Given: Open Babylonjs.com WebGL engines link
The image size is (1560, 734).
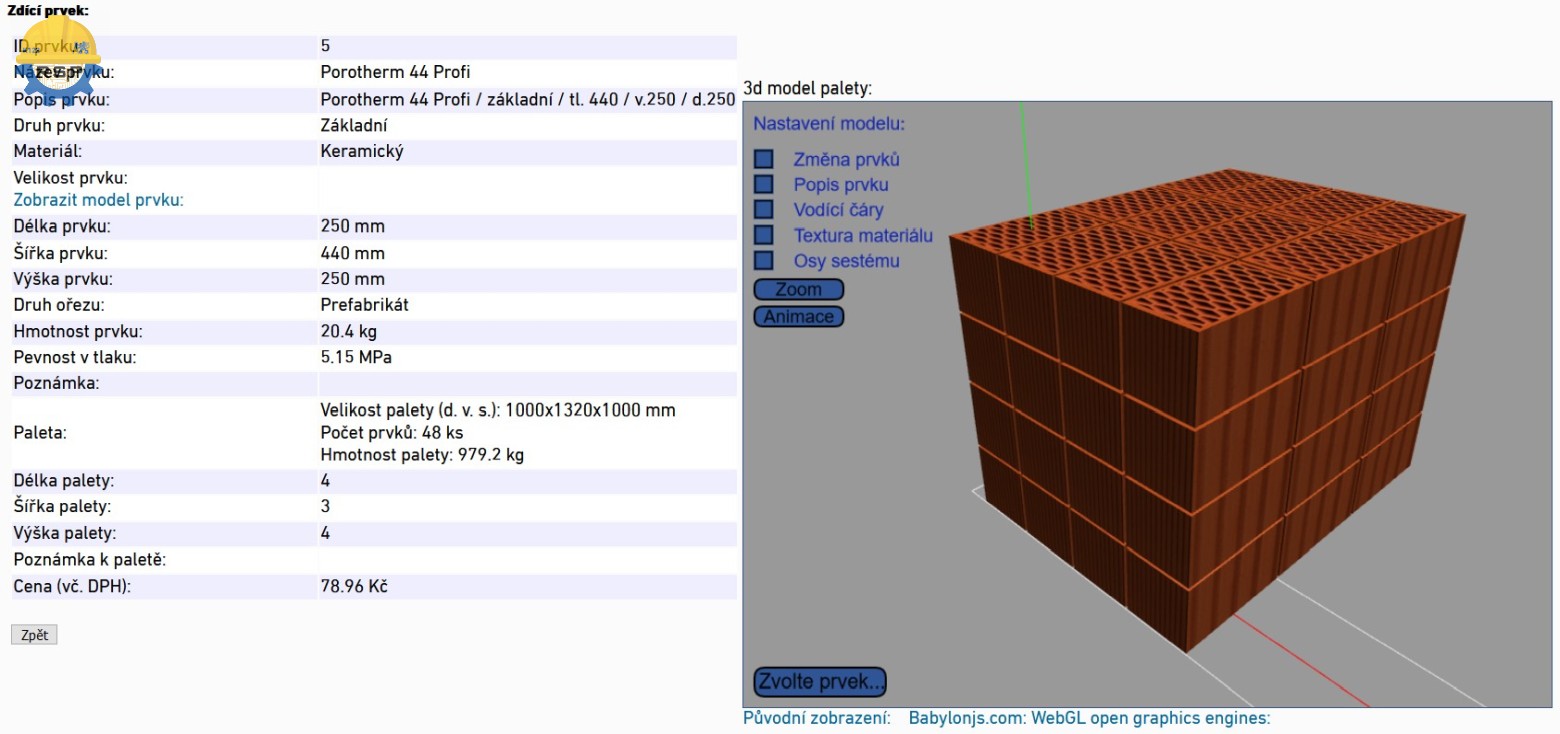Looking at the screenshot, I should click(1089, 718).
